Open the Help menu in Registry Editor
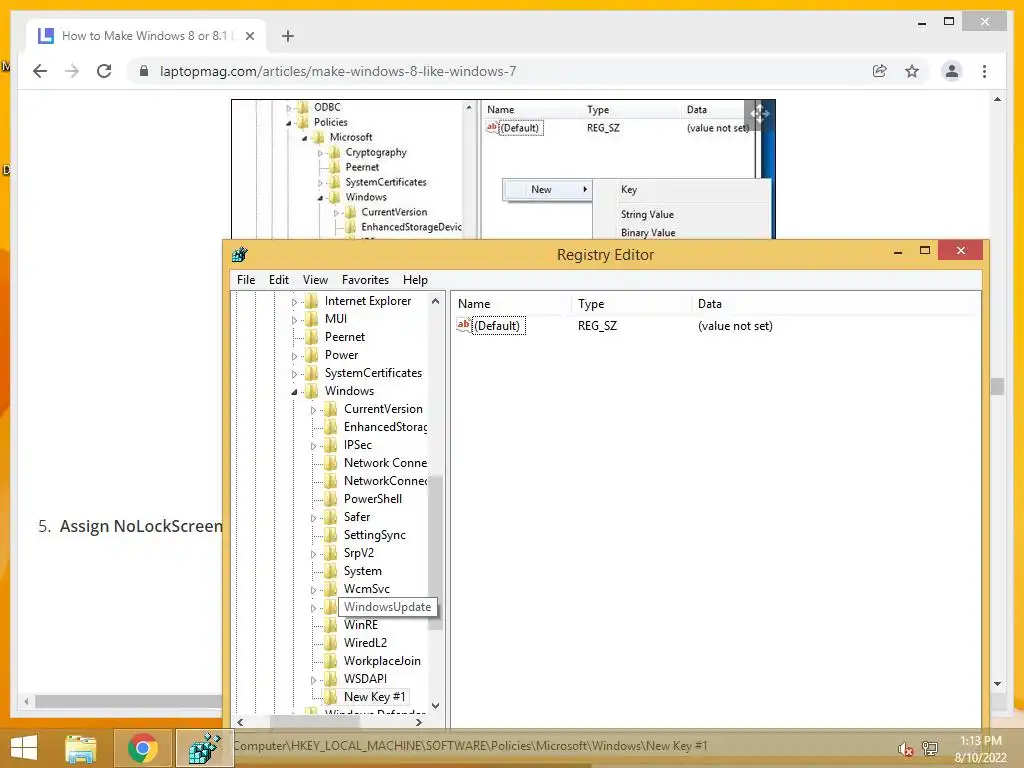The width and height of the screenshot is (1024, 768). (415, 280)
